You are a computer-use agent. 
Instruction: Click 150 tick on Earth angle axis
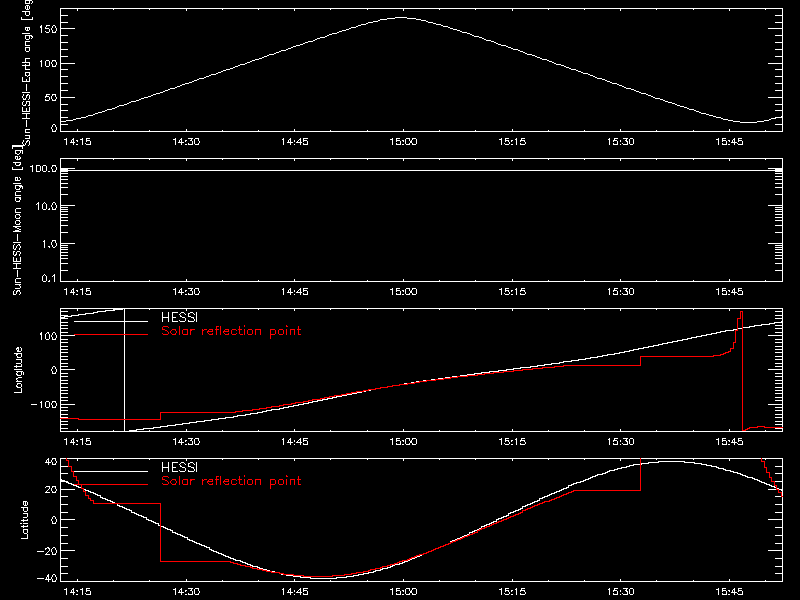click(x=47, y=29)
